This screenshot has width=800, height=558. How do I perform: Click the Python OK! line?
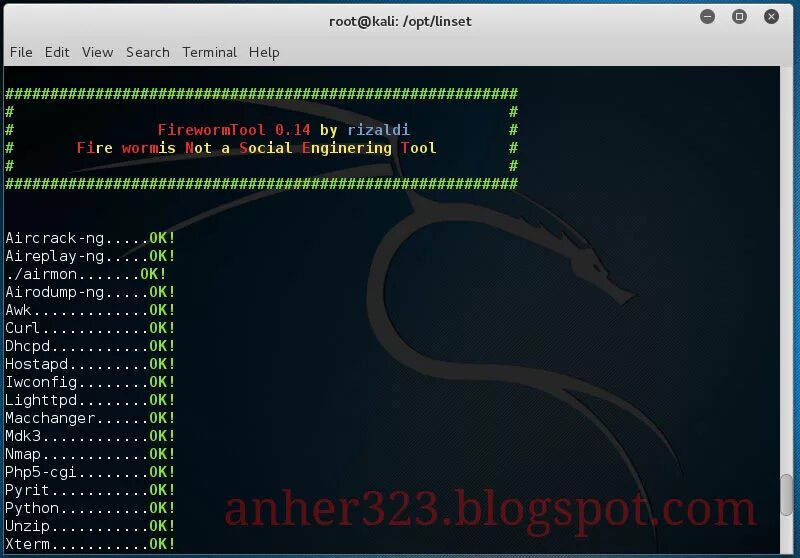(90, 508)
